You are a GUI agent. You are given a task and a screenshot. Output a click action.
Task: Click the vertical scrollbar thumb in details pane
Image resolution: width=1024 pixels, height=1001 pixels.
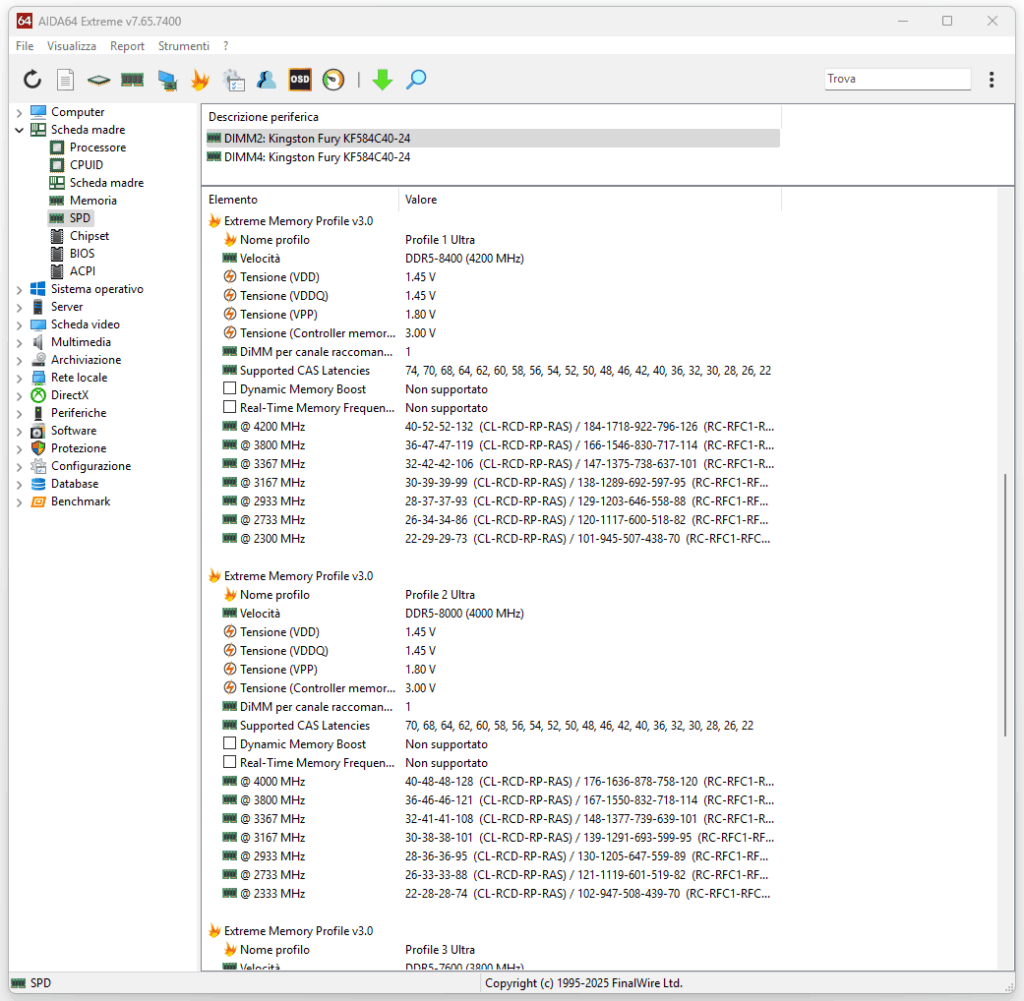click(1006, 605)
